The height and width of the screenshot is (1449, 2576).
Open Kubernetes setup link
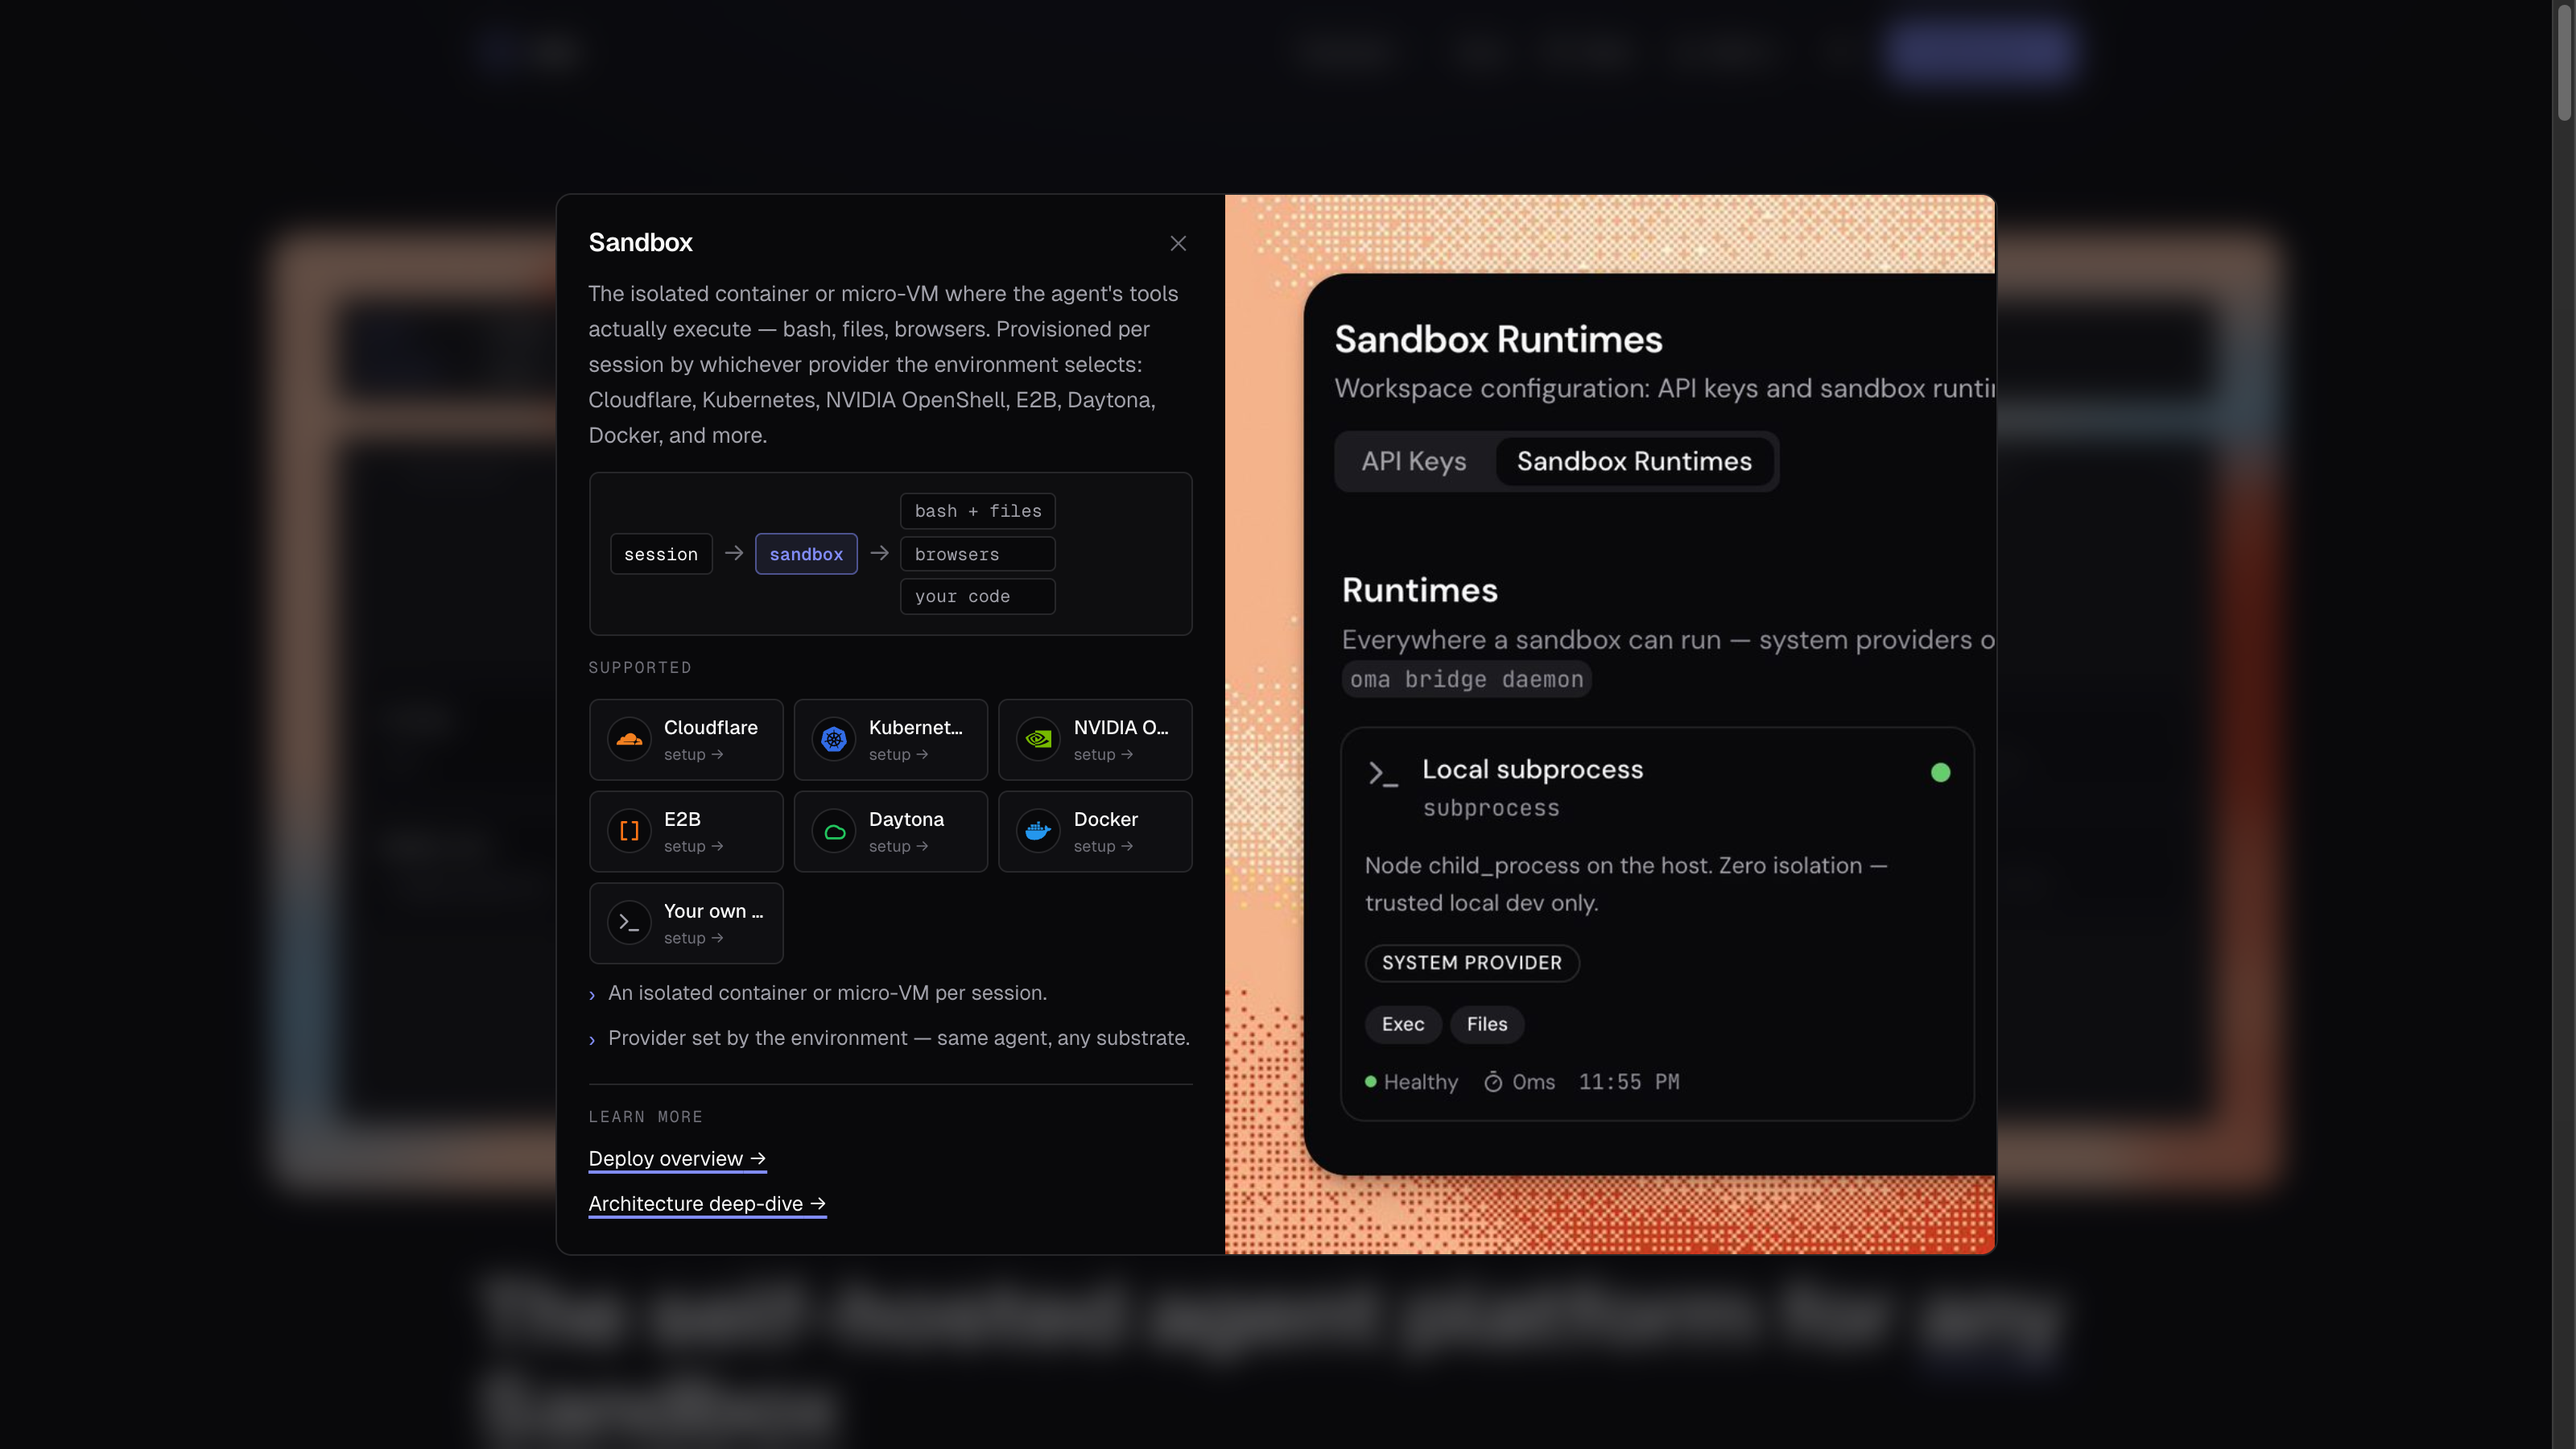898,755
